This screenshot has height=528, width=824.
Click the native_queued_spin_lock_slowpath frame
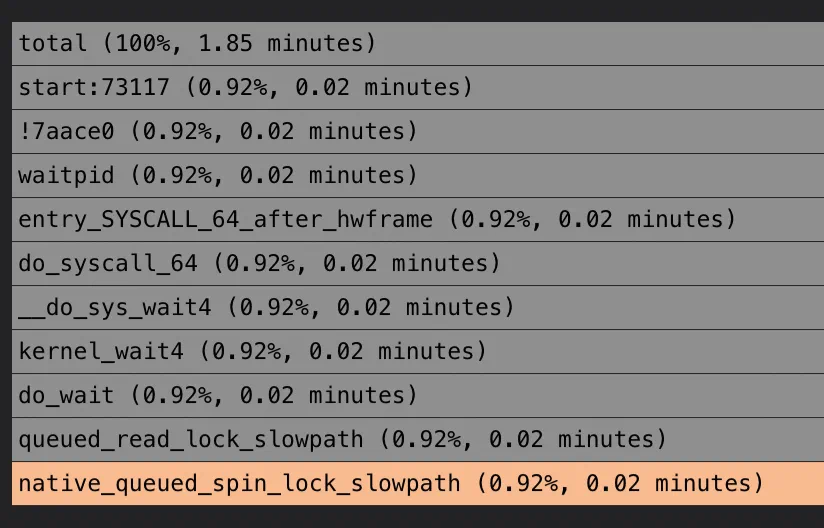click(x=412, y=483)
